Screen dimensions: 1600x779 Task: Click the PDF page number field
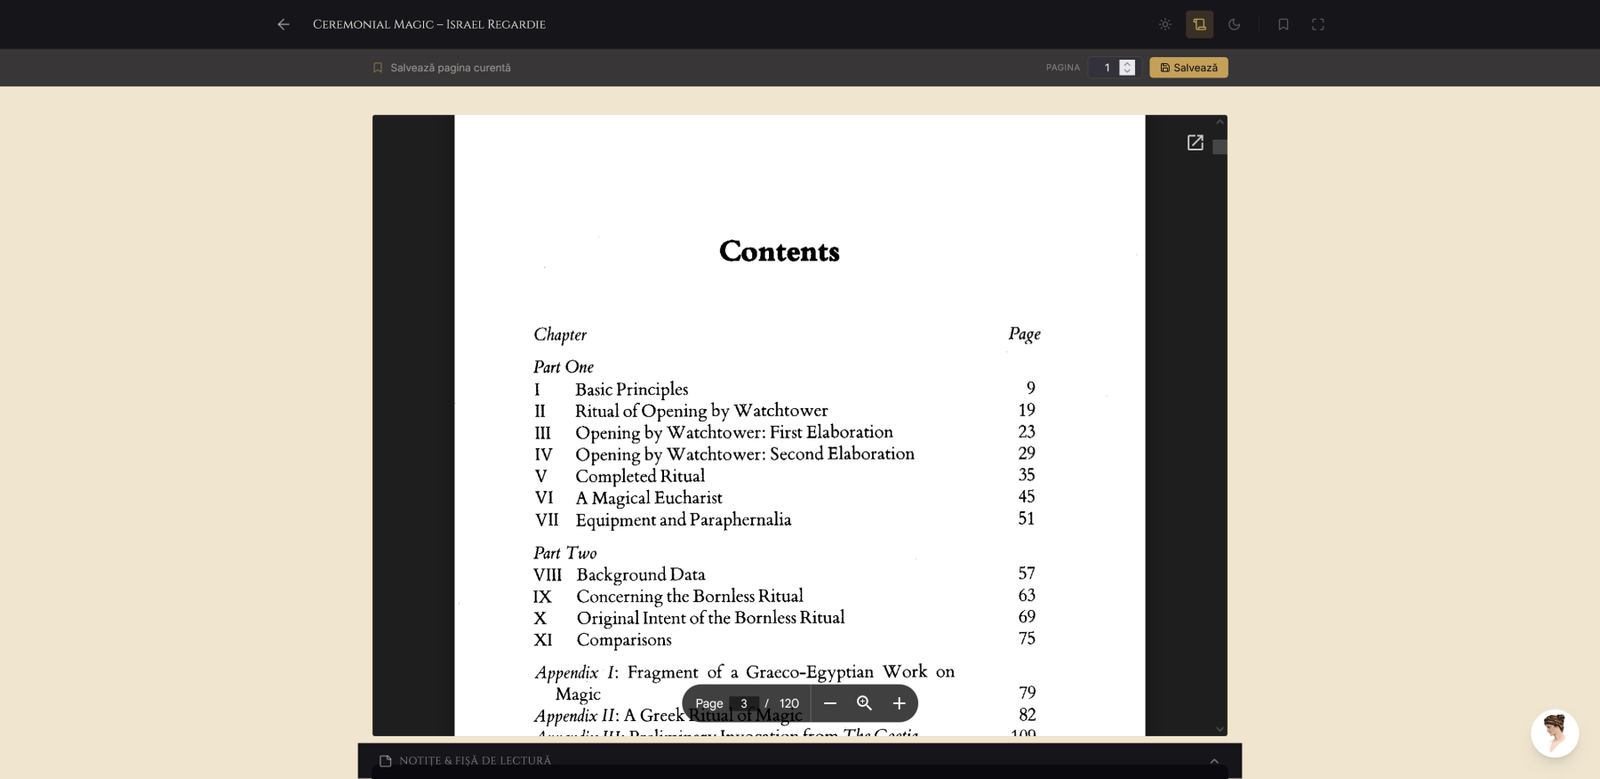coord(744,704)
